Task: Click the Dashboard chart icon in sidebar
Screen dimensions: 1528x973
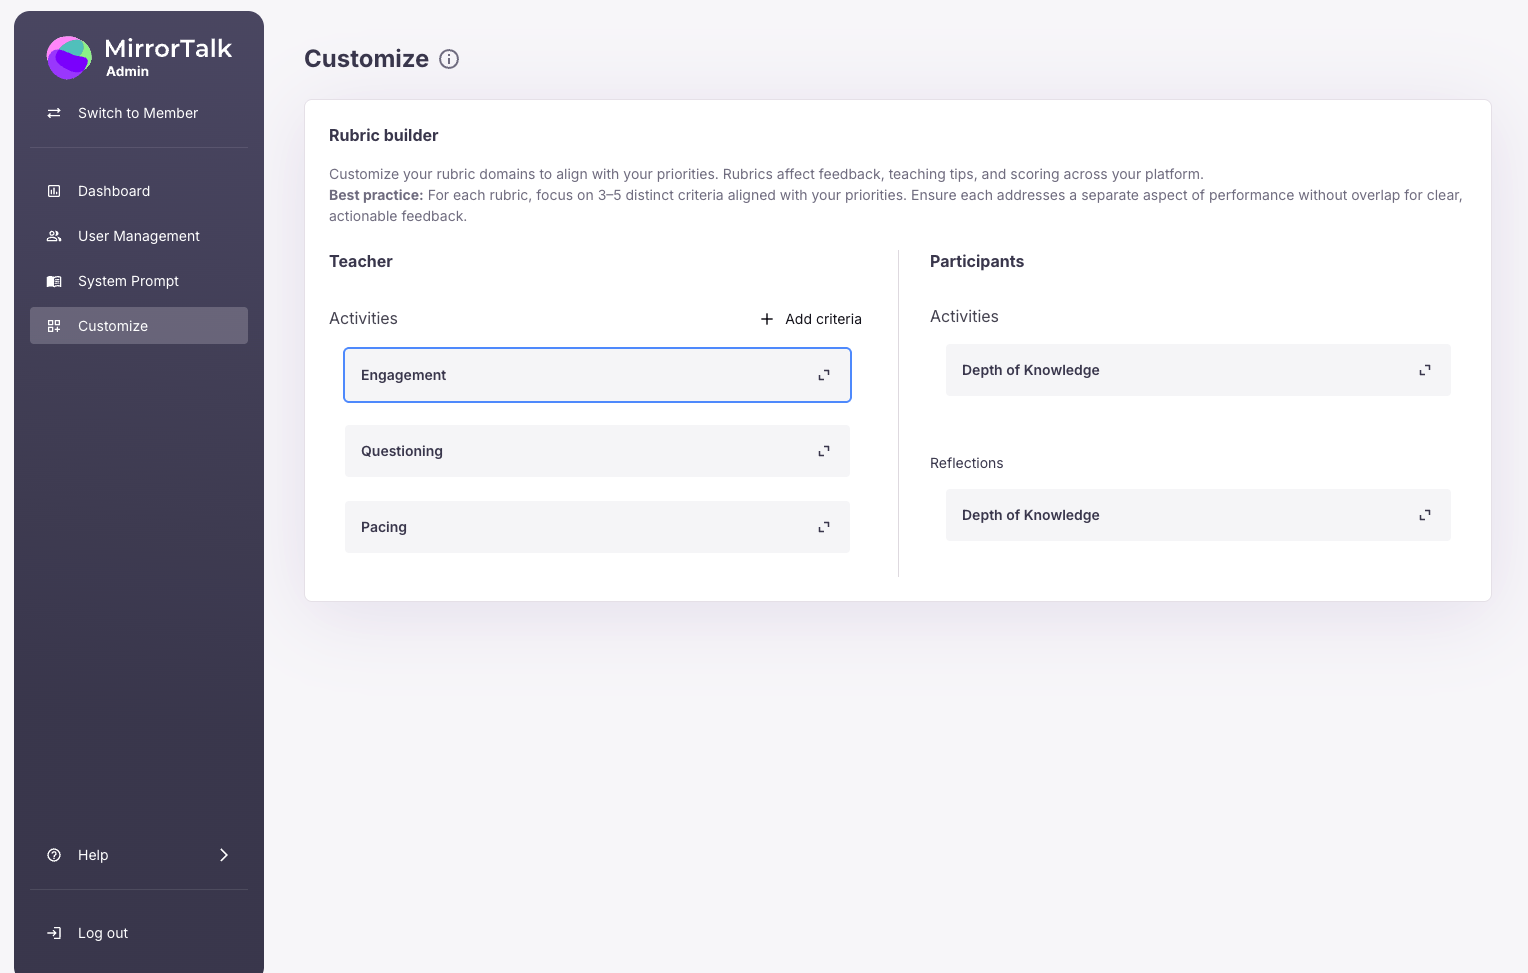Action: point(54,191)
